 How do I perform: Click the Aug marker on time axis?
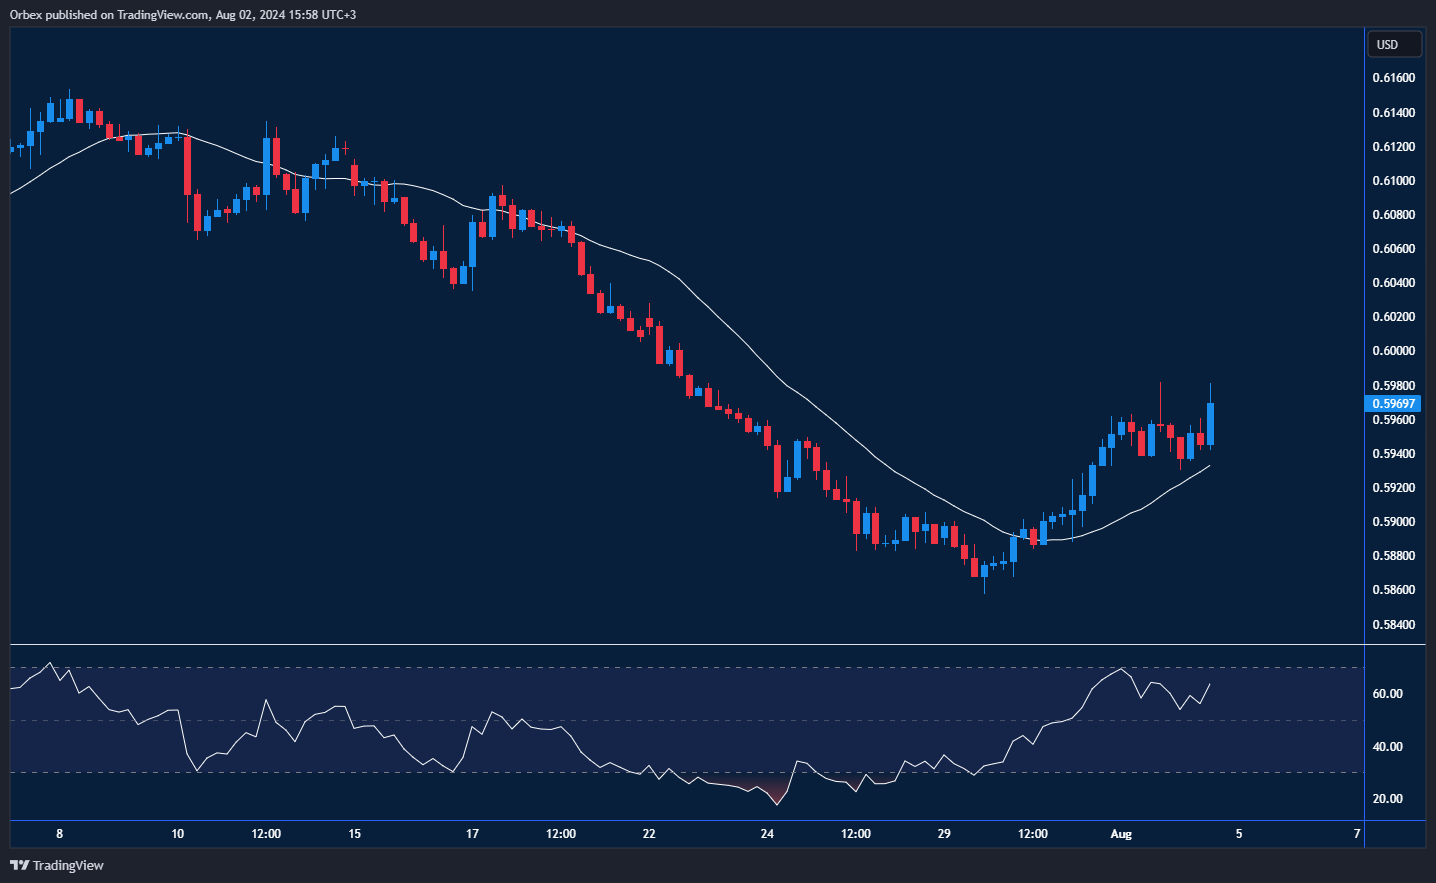1121,834
